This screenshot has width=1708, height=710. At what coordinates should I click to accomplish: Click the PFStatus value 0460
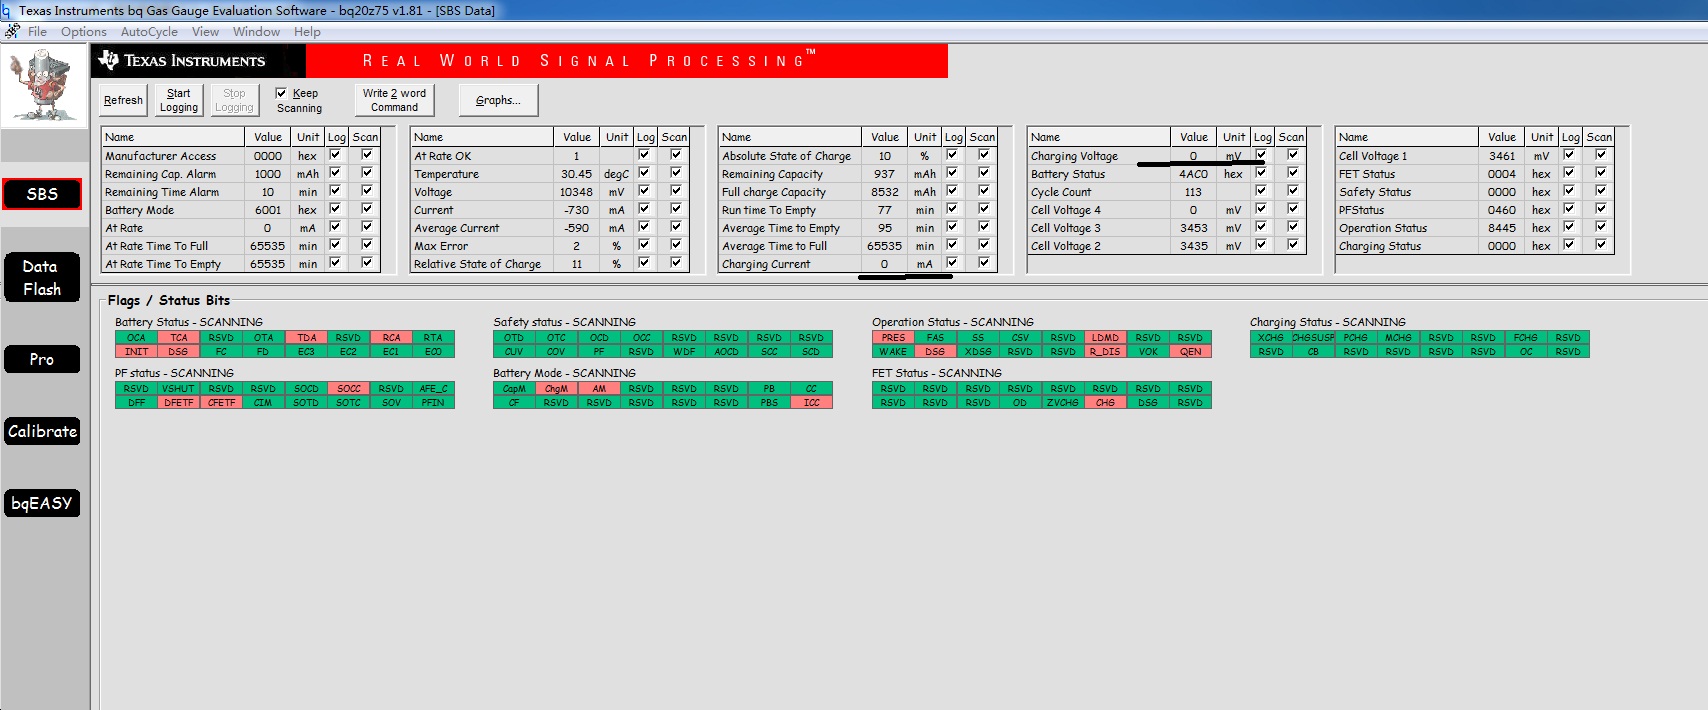(1501, 210)
